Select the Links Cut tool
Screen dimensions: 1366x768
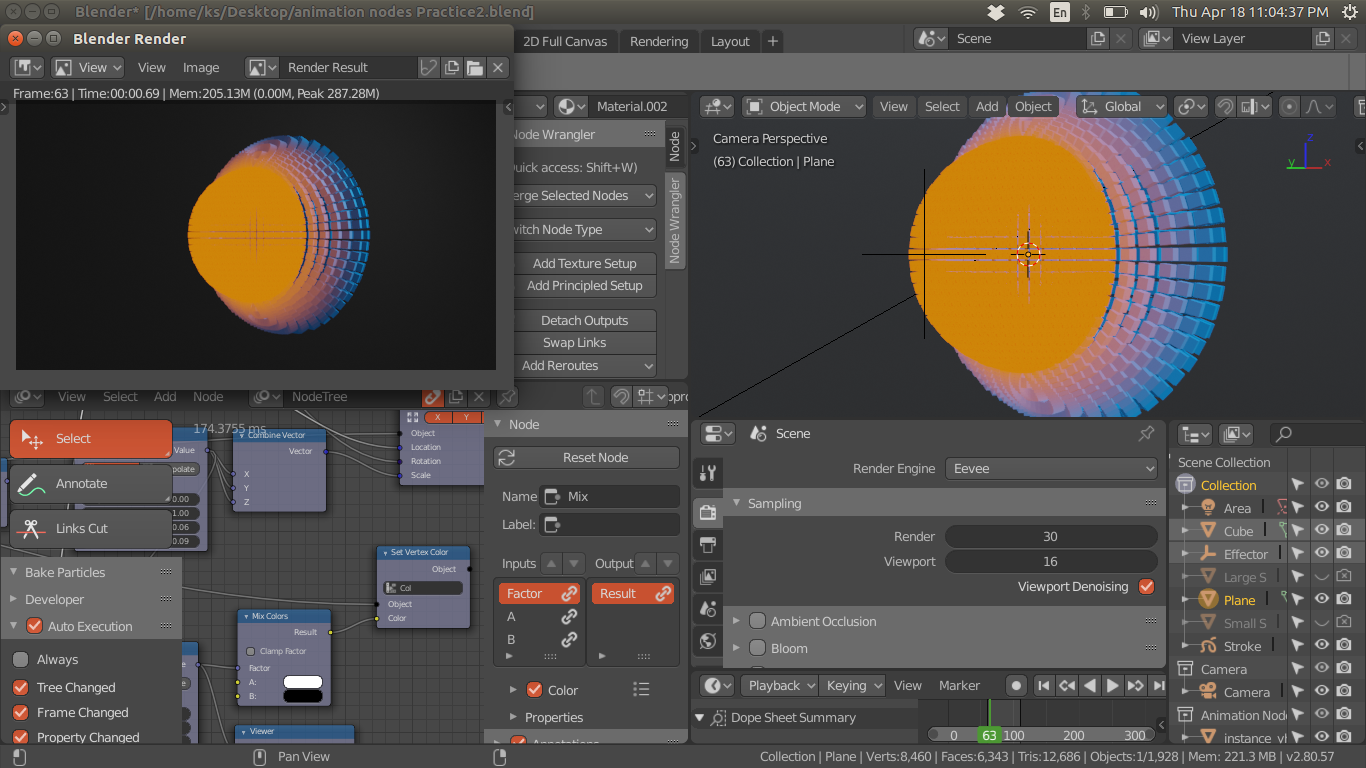click(x=90, y=528)
